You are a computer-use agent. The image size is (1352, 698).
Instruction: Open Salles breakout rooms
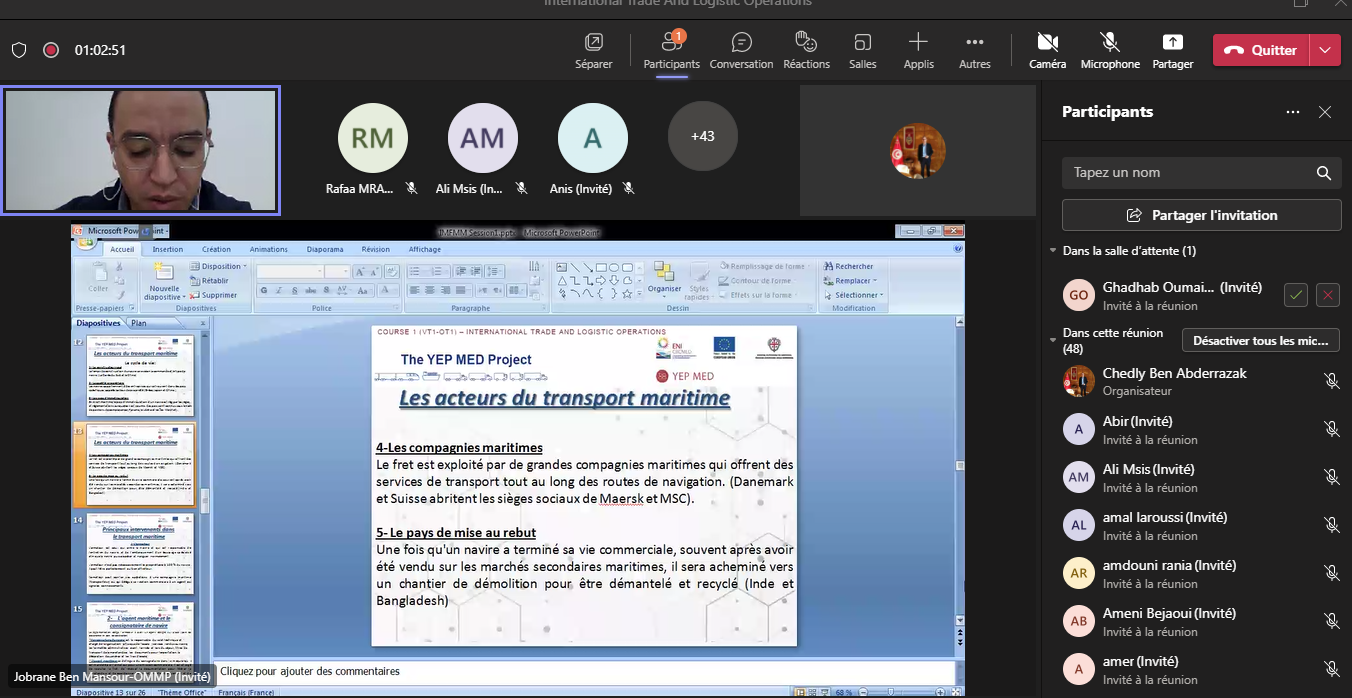[x=862, y=50]
